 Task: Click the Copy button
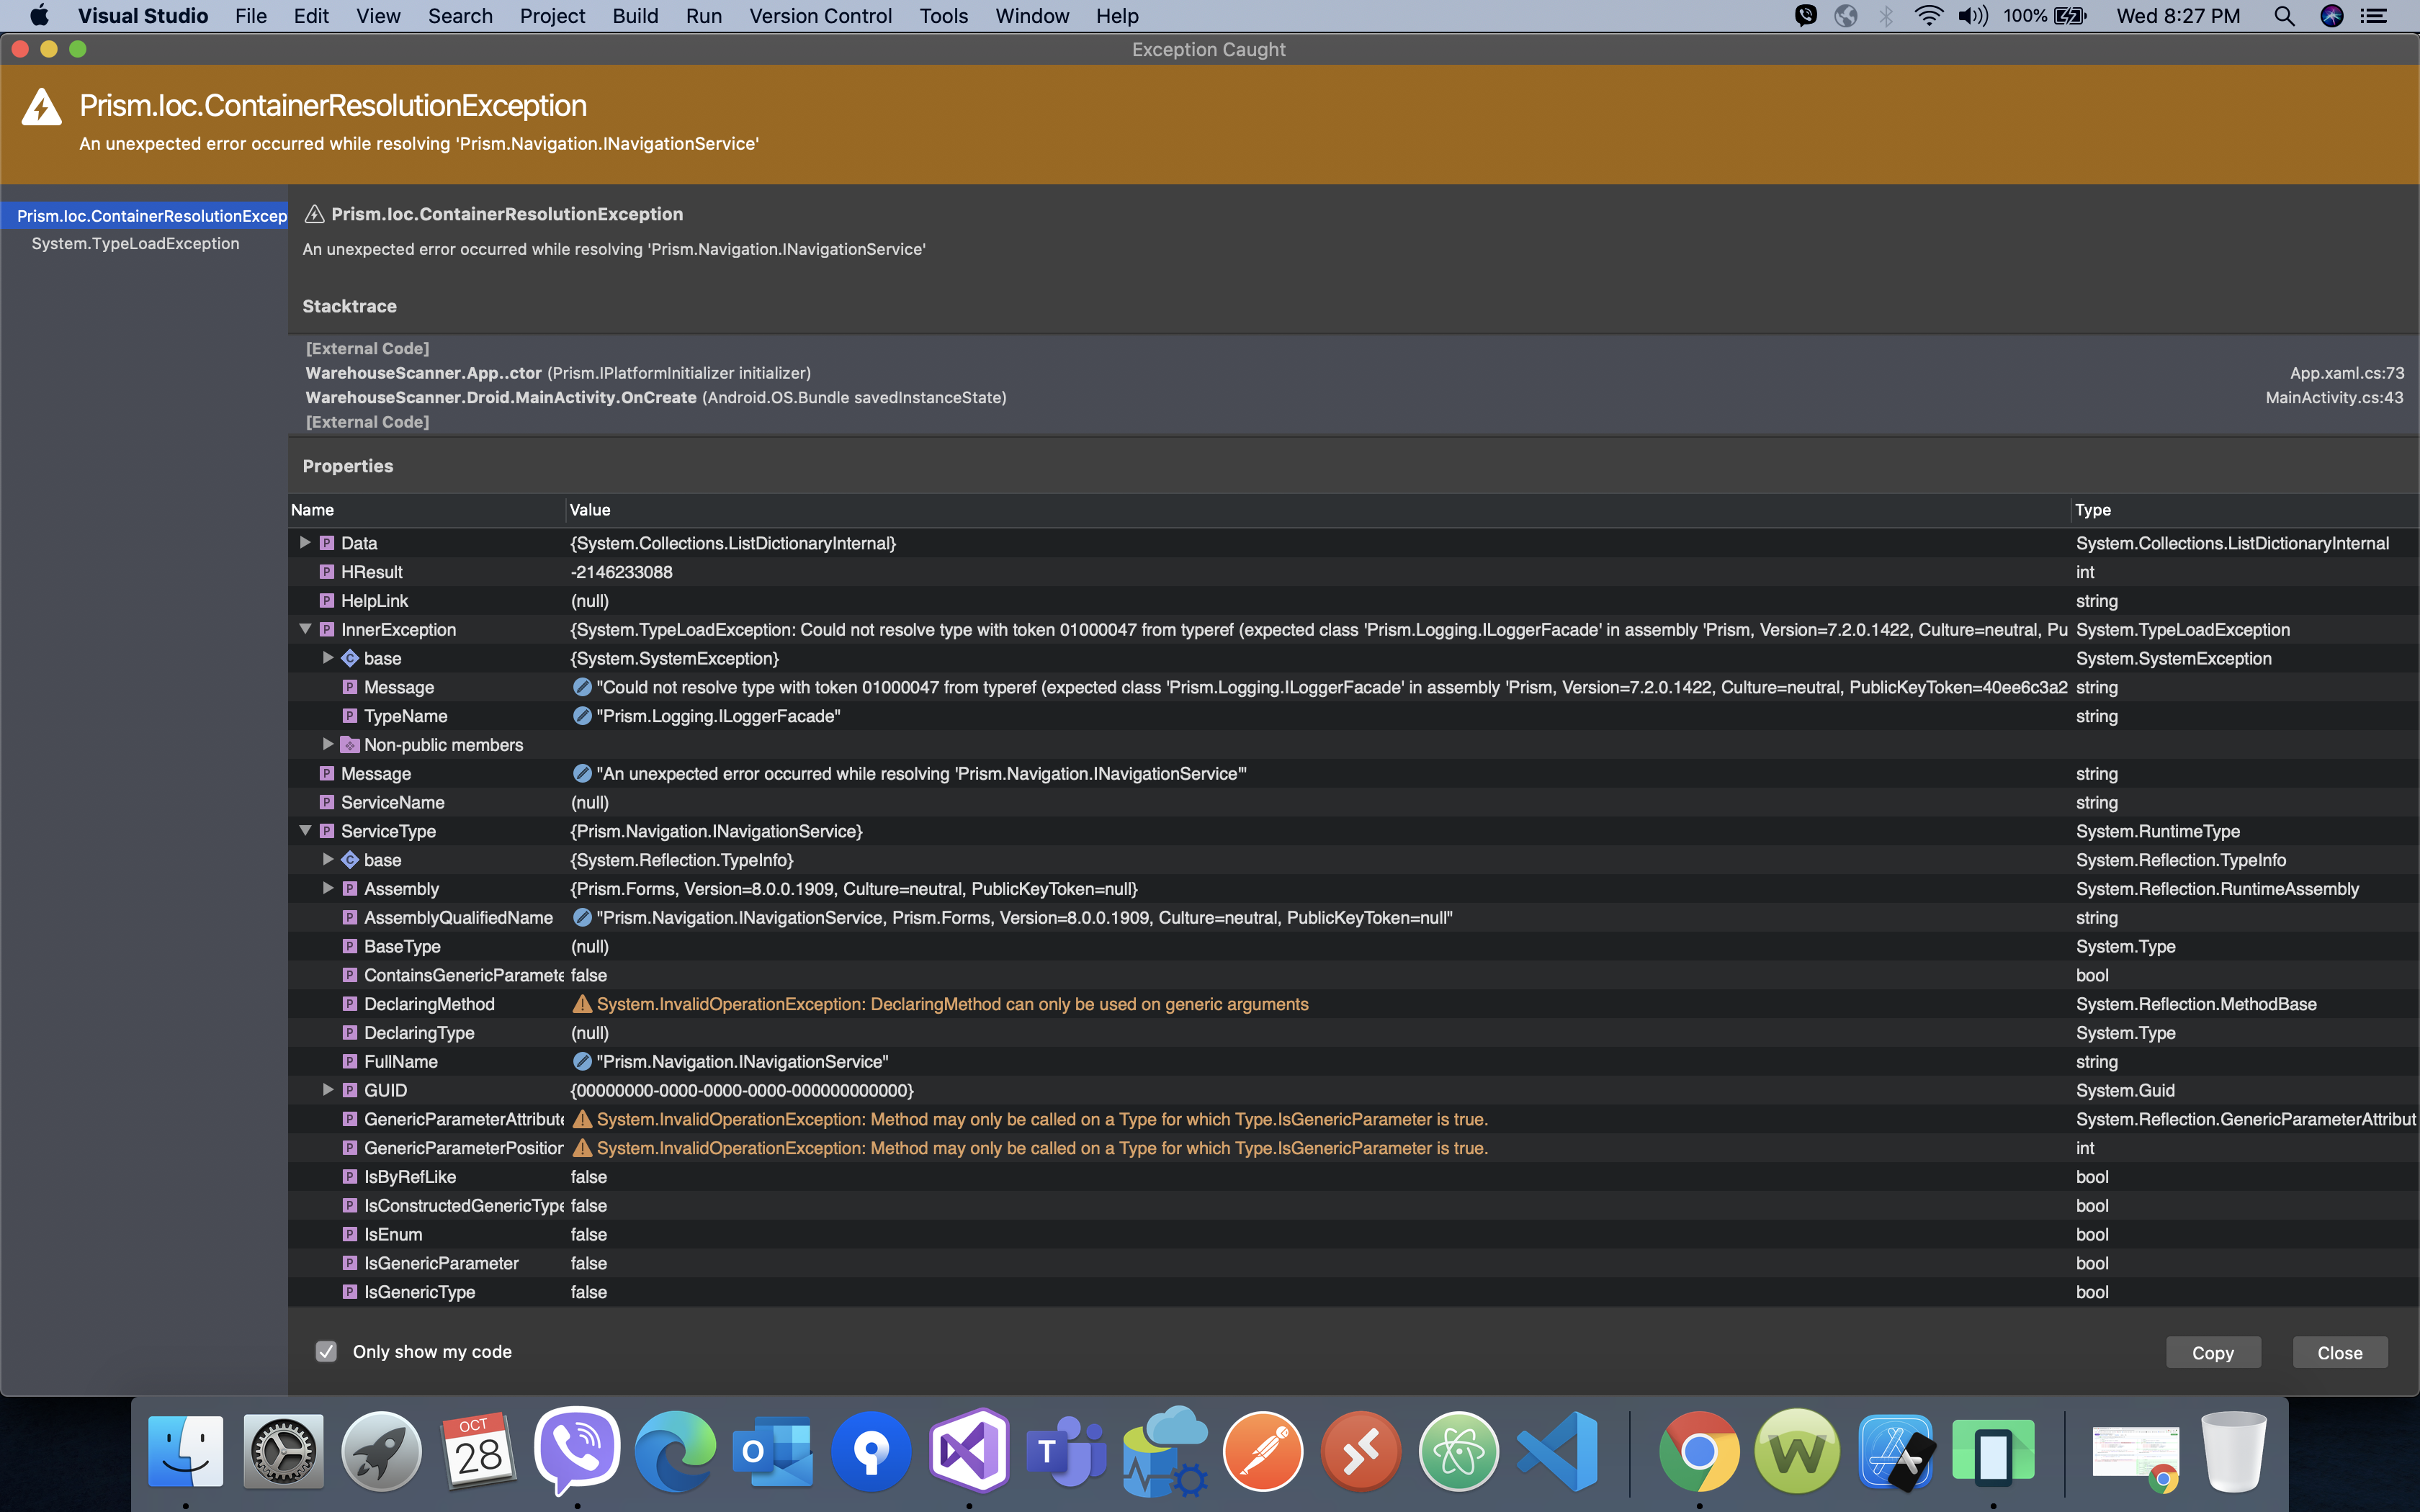[2212, 1352]
